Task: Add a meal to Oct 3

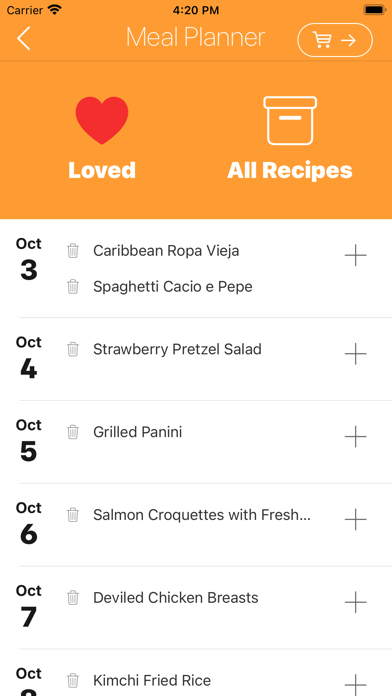Action: pos(356,255)
